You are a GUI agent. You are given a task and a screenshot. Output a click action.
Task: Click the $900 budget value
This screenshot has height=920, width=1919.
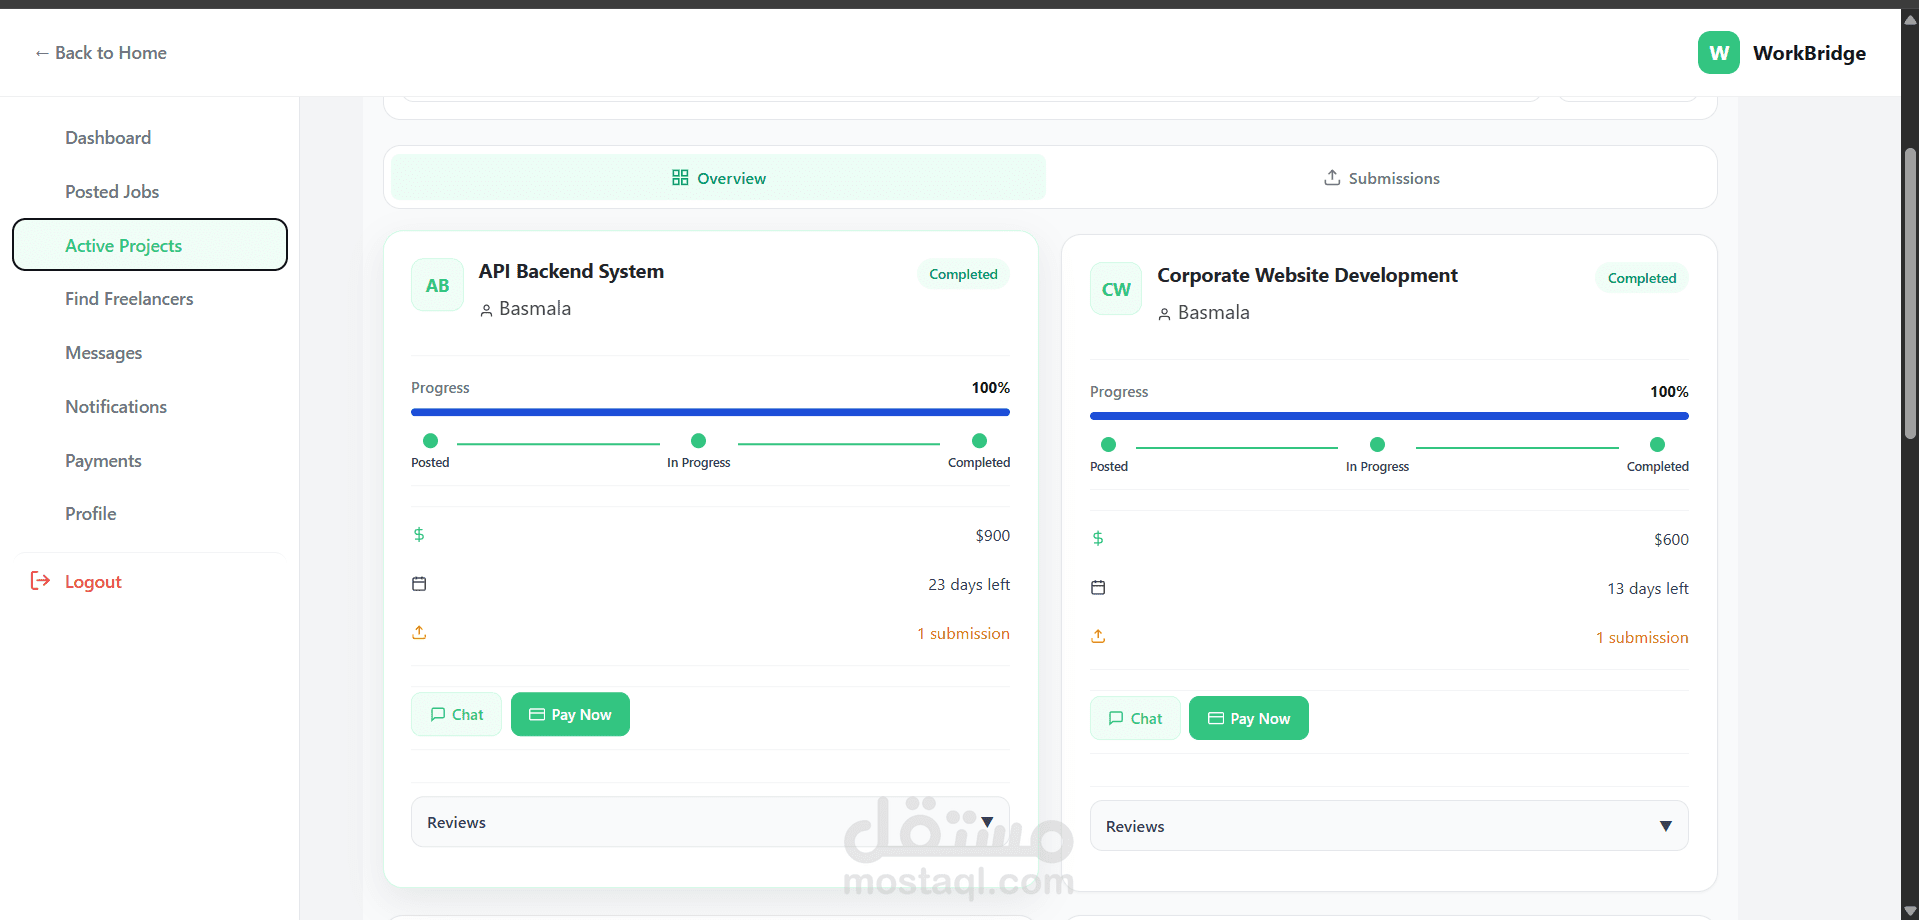[993, 536]
